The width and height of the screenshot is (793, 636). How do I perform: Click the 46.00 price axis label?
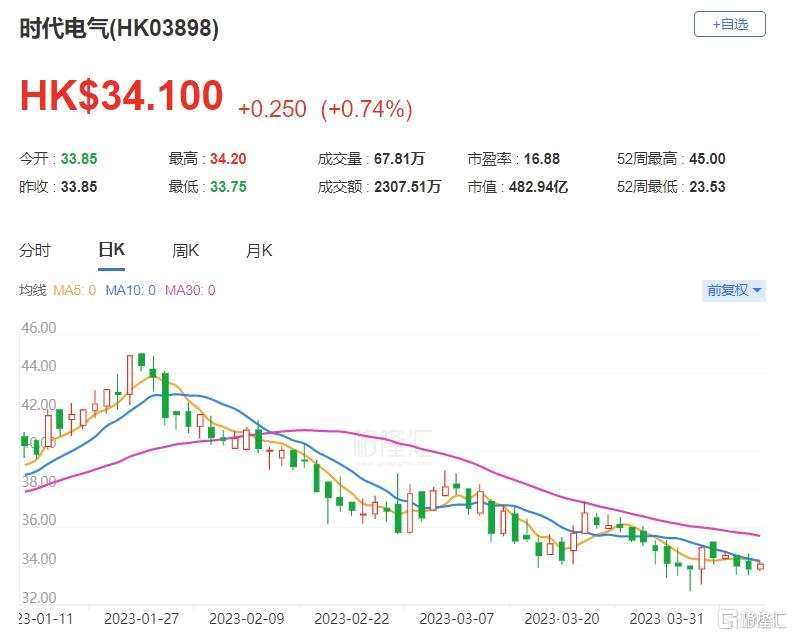coord(38,328)
